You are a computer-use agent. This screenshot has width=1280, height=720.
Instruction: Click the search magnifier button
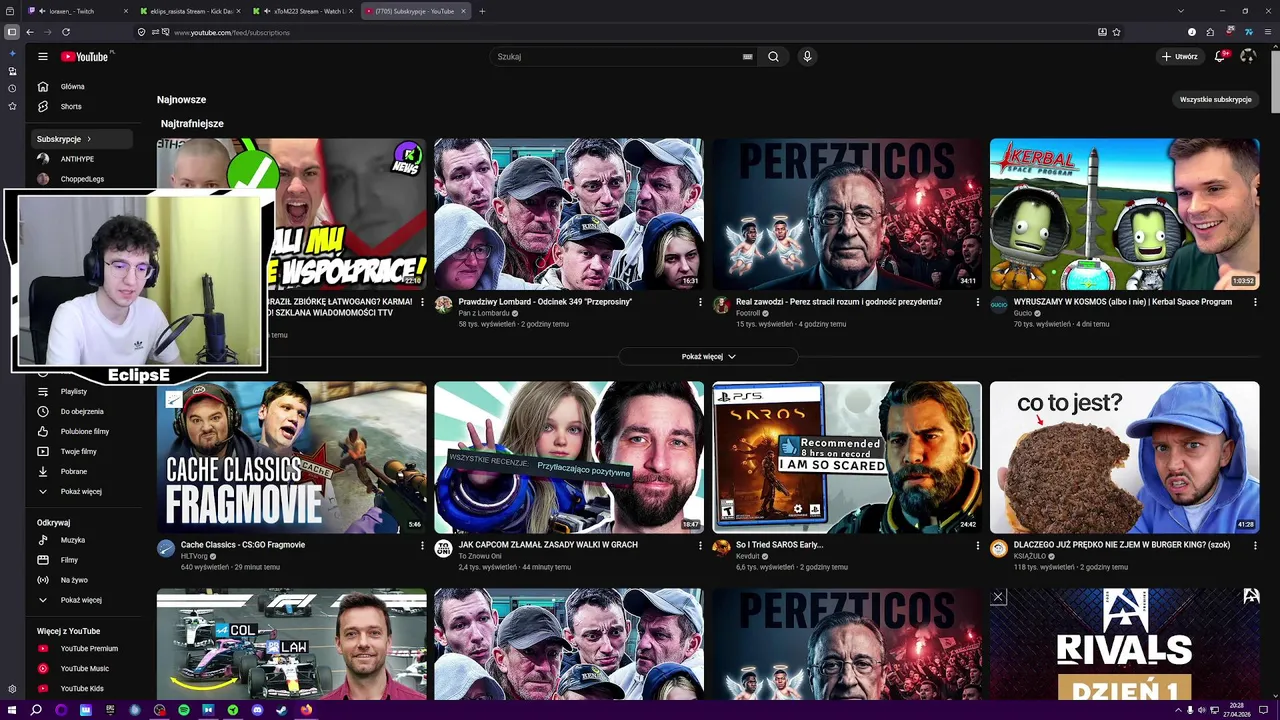click(773, 57)
